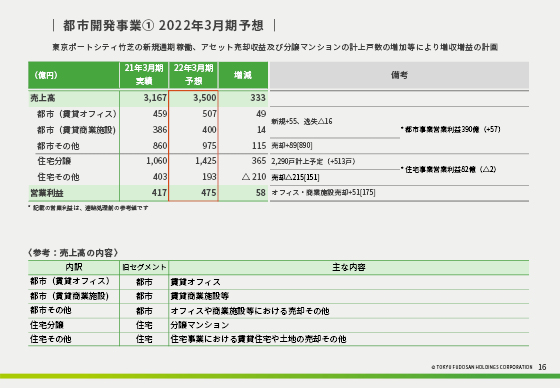Click the note '売却+89[890]'
Viewport: 560px width, 388px height.
click(292, 145)
